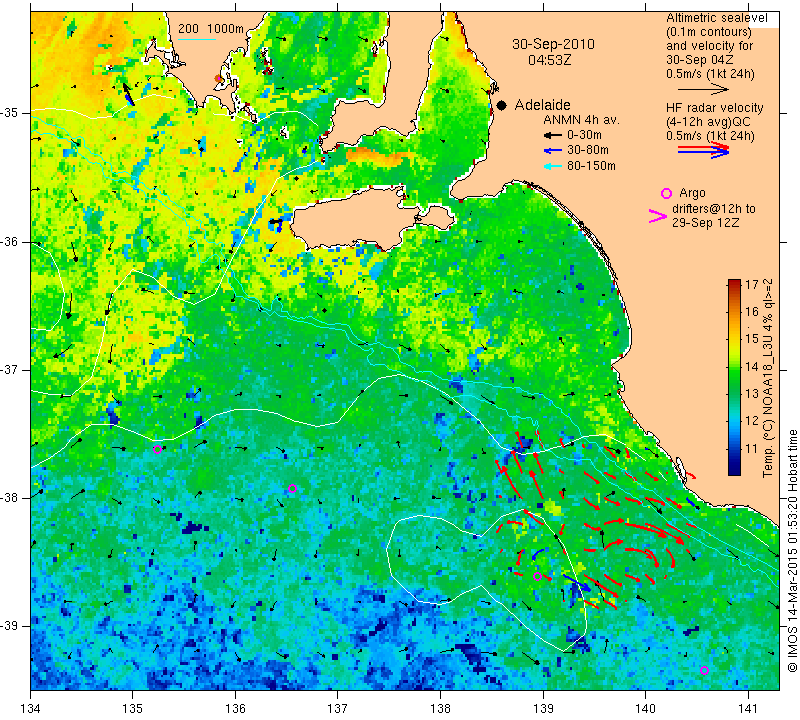Click the Argo float circle near 135.2E, 37.6S
This screenshot has height=720, width=800.
(157, 450)
